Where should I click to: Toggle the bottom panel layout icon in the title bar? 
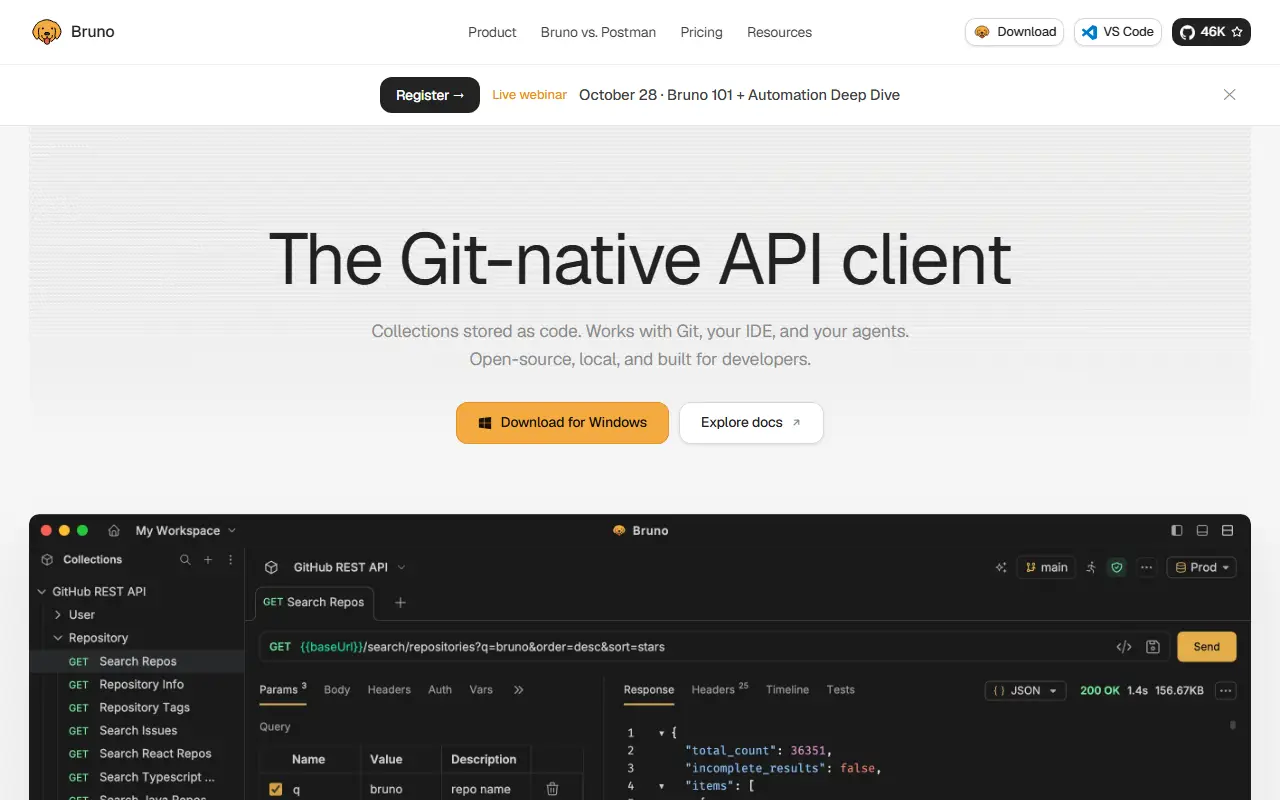pyautogui.click(x=1203, y=531)
